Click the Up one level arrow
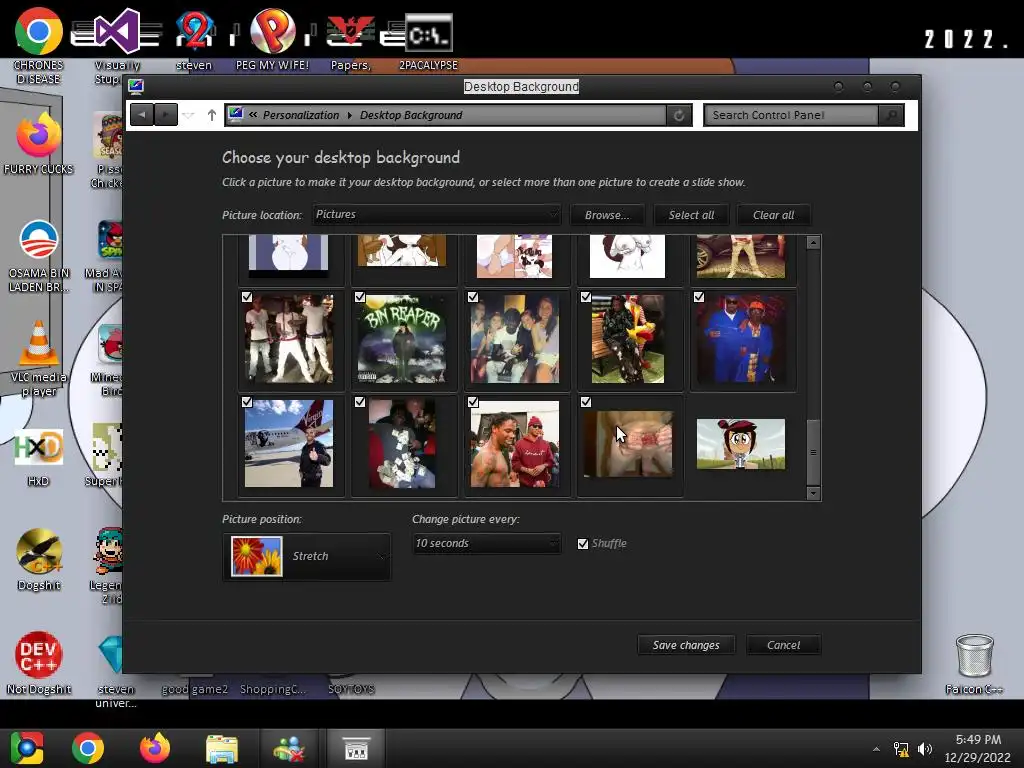The image size is (1024, 768). (x=212, y=115)
